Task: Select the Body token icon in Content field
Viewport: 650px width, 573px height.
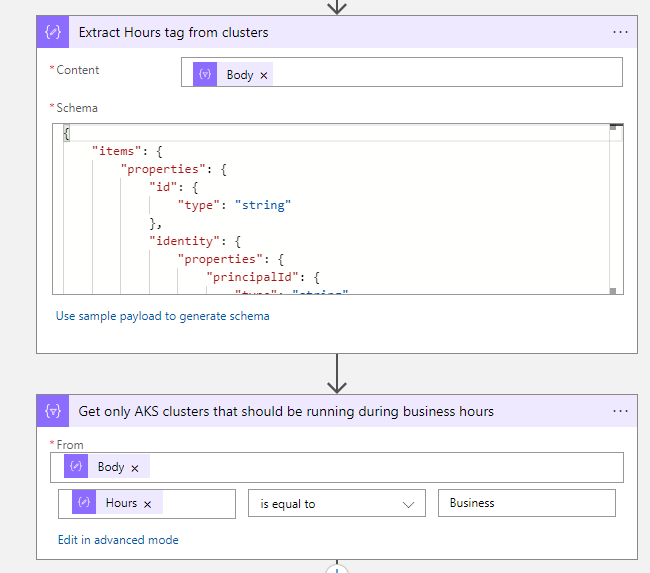Action: tap(204, 75)
